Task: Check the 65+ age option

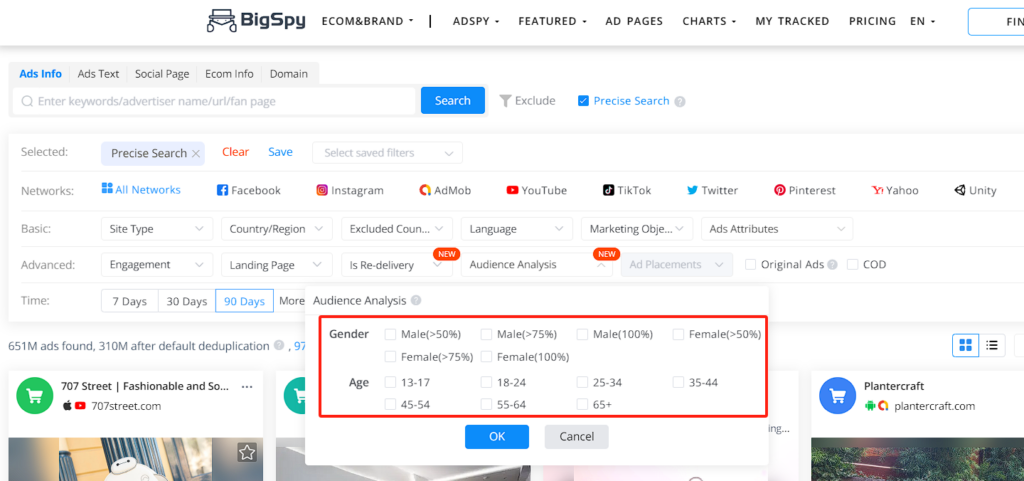Action: 582,404
